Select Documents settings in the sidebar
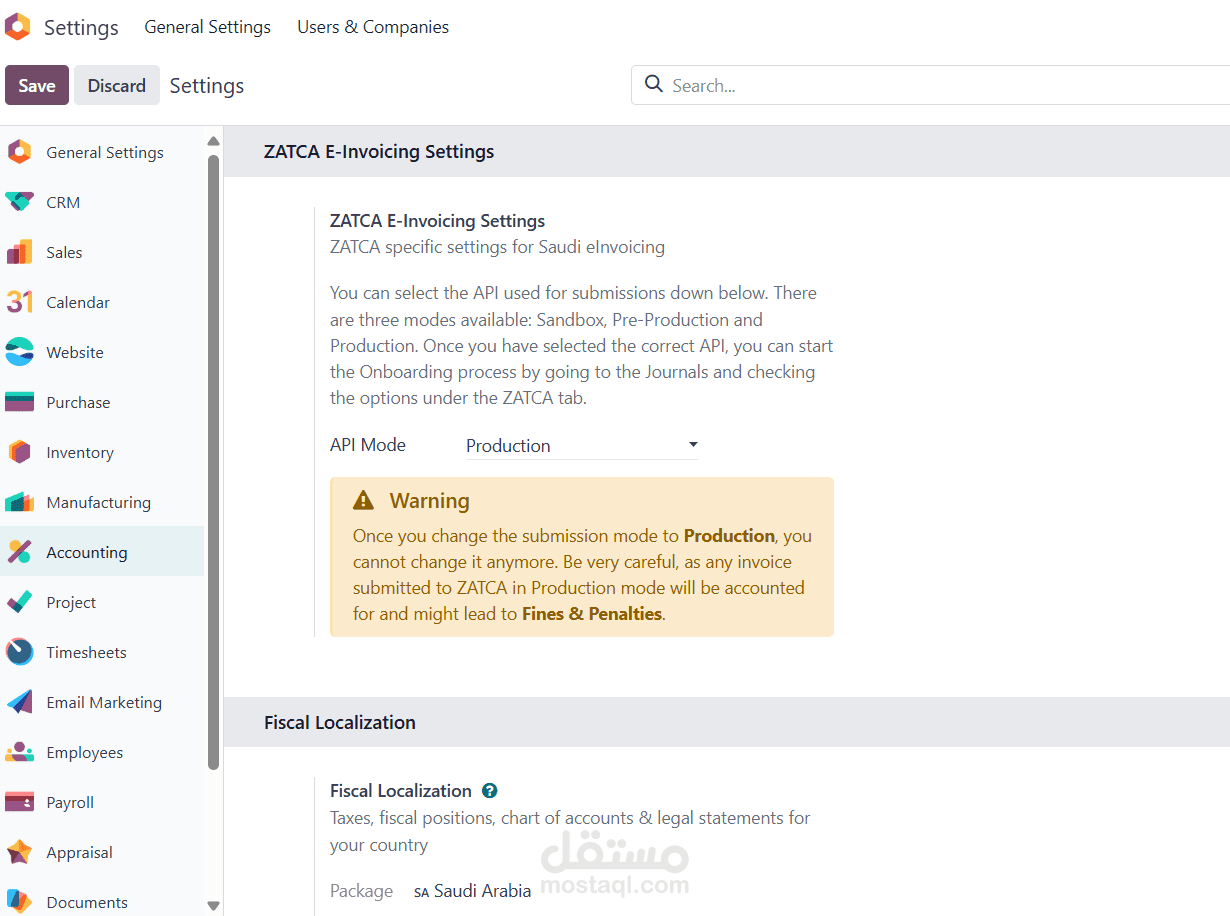 pyautogui.click(x=102, y=899)
